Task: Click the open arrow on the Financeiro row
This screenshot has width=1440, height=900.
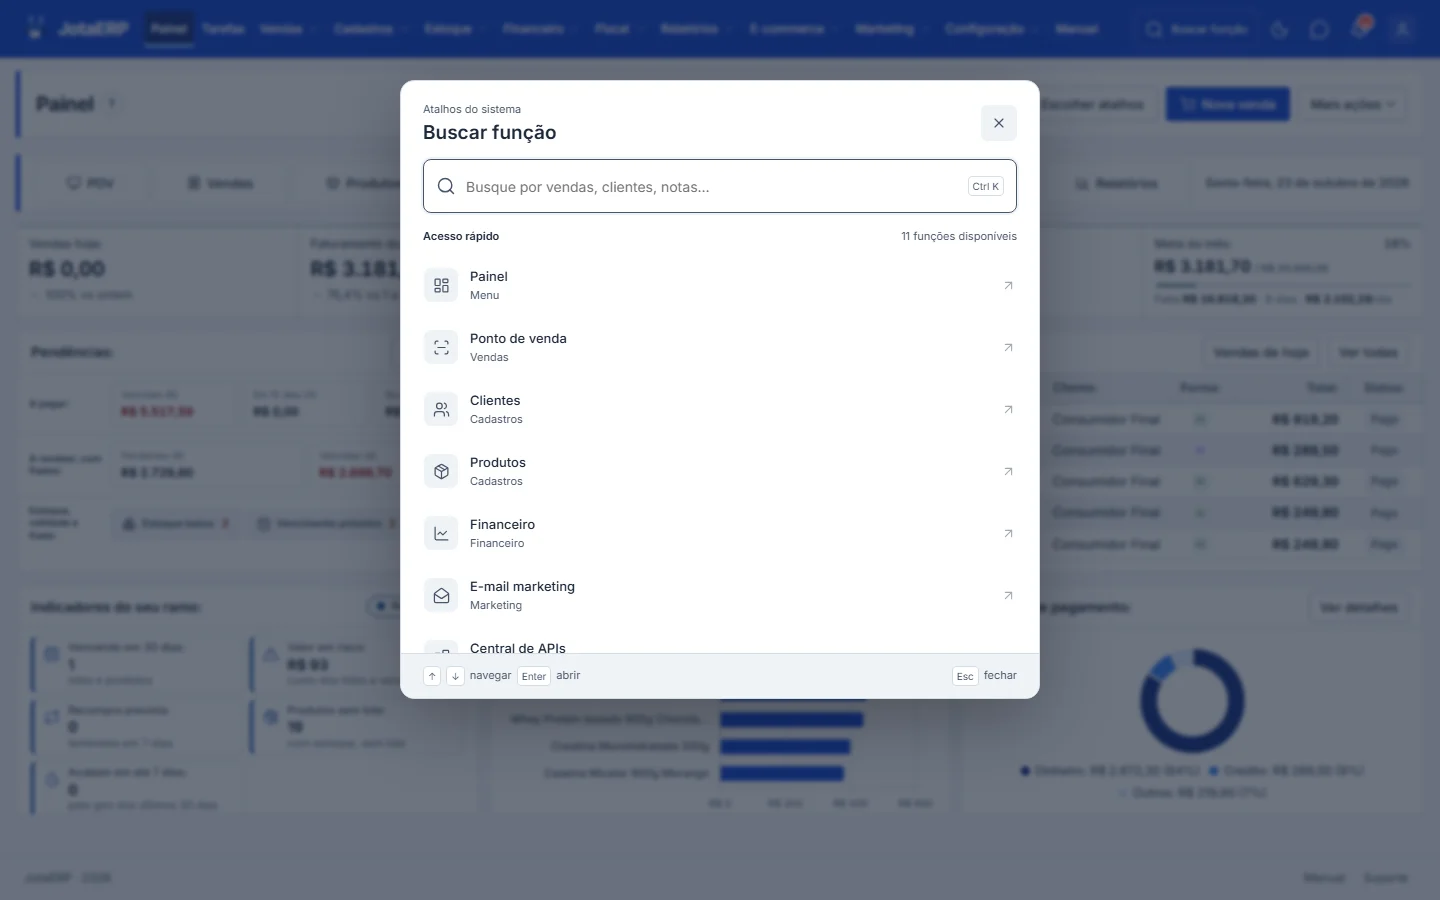Action: pos(1008,533)
